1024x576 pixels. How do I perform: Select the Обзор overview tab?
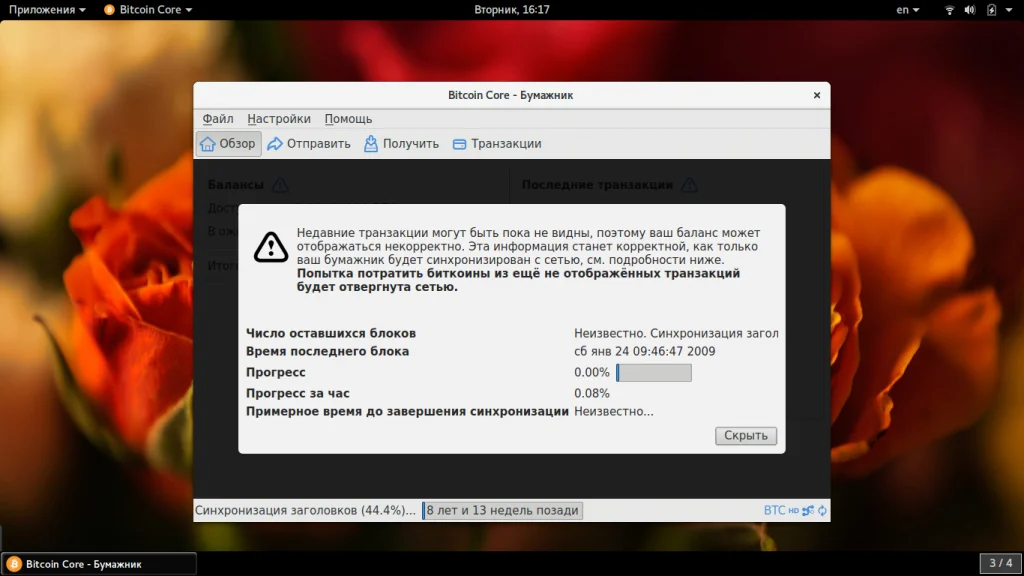pyautogui.click(x=229, y=144)
